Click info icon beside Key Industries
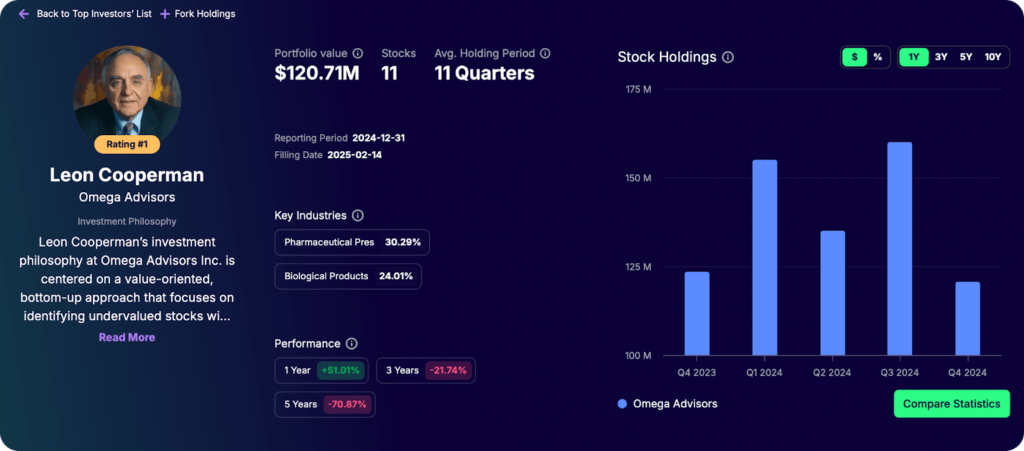Screen dimensions: 1024x451 358,215
